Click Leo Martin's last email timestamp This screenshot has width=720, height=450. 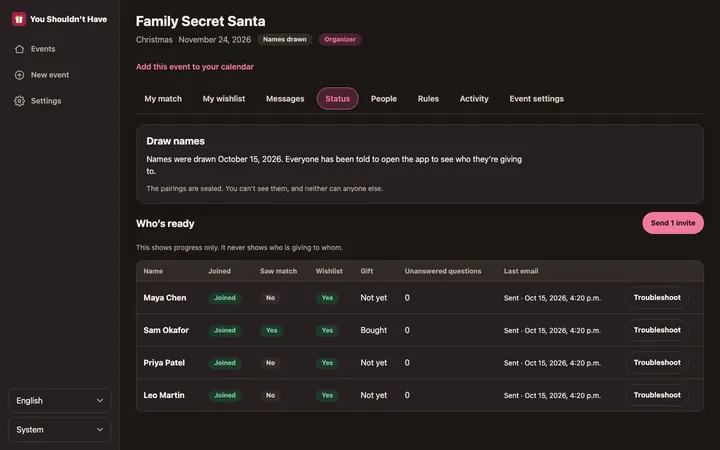tap(552, 395)
